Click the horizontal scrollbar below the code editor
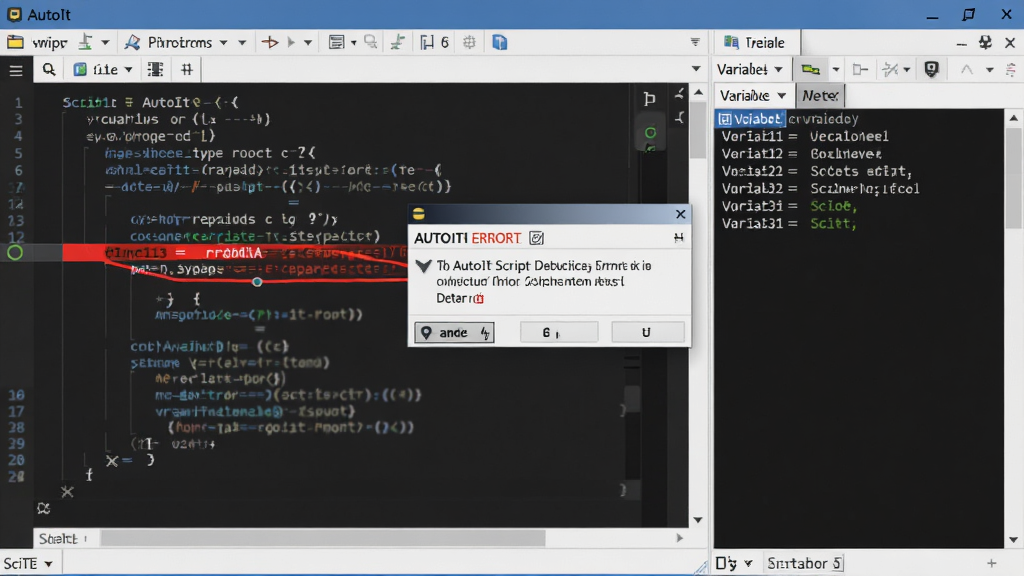This screenshot has height=576, width=1024. coord(323,539)
